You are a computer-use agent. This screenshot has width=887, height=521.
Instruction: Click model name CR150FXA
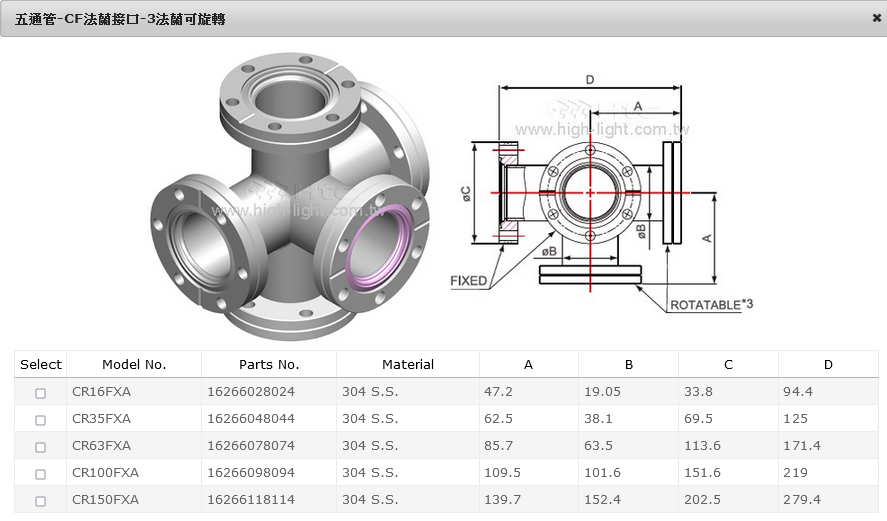tap(105, 500)
